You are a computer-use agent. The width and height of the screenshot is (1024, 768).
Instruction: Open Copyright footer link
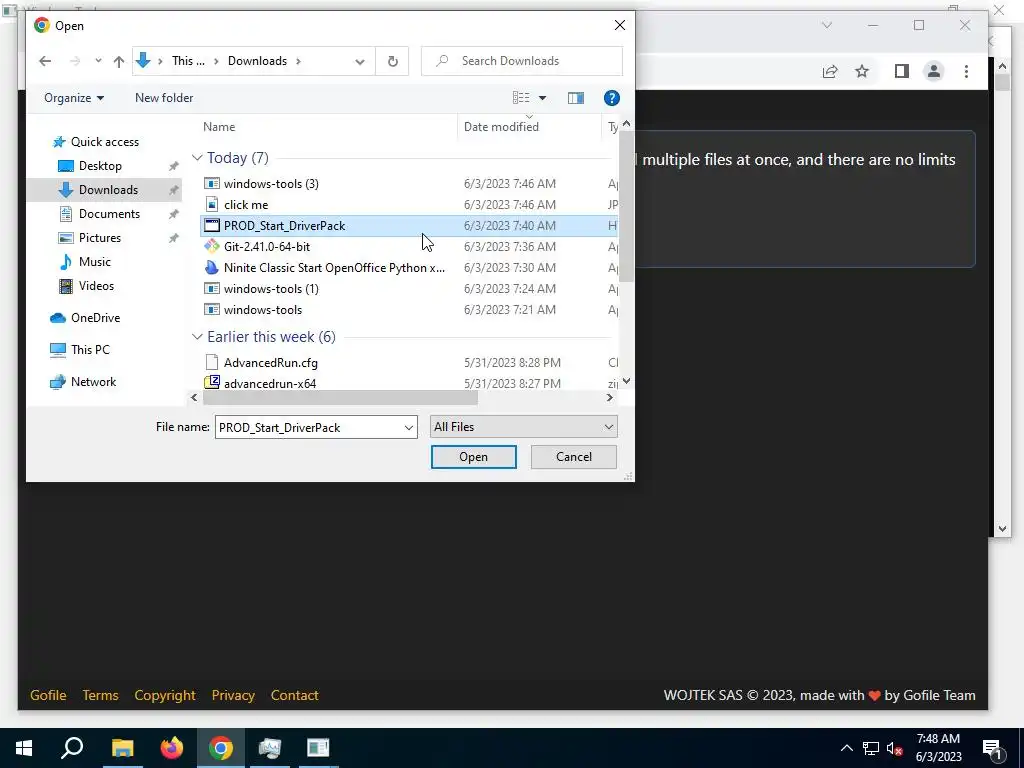point(165,696)
